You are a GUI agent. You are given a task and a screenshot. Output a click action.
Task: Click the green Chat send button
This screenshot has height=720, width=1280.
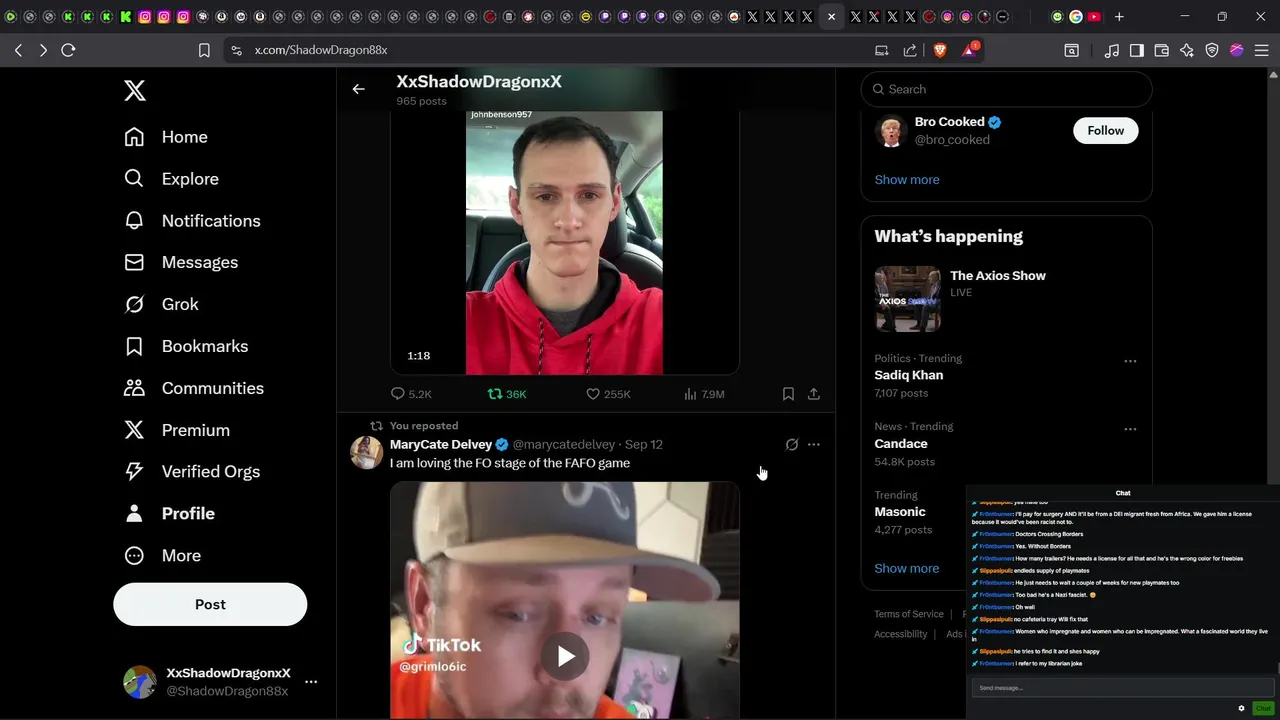(x=1262, y=708)
